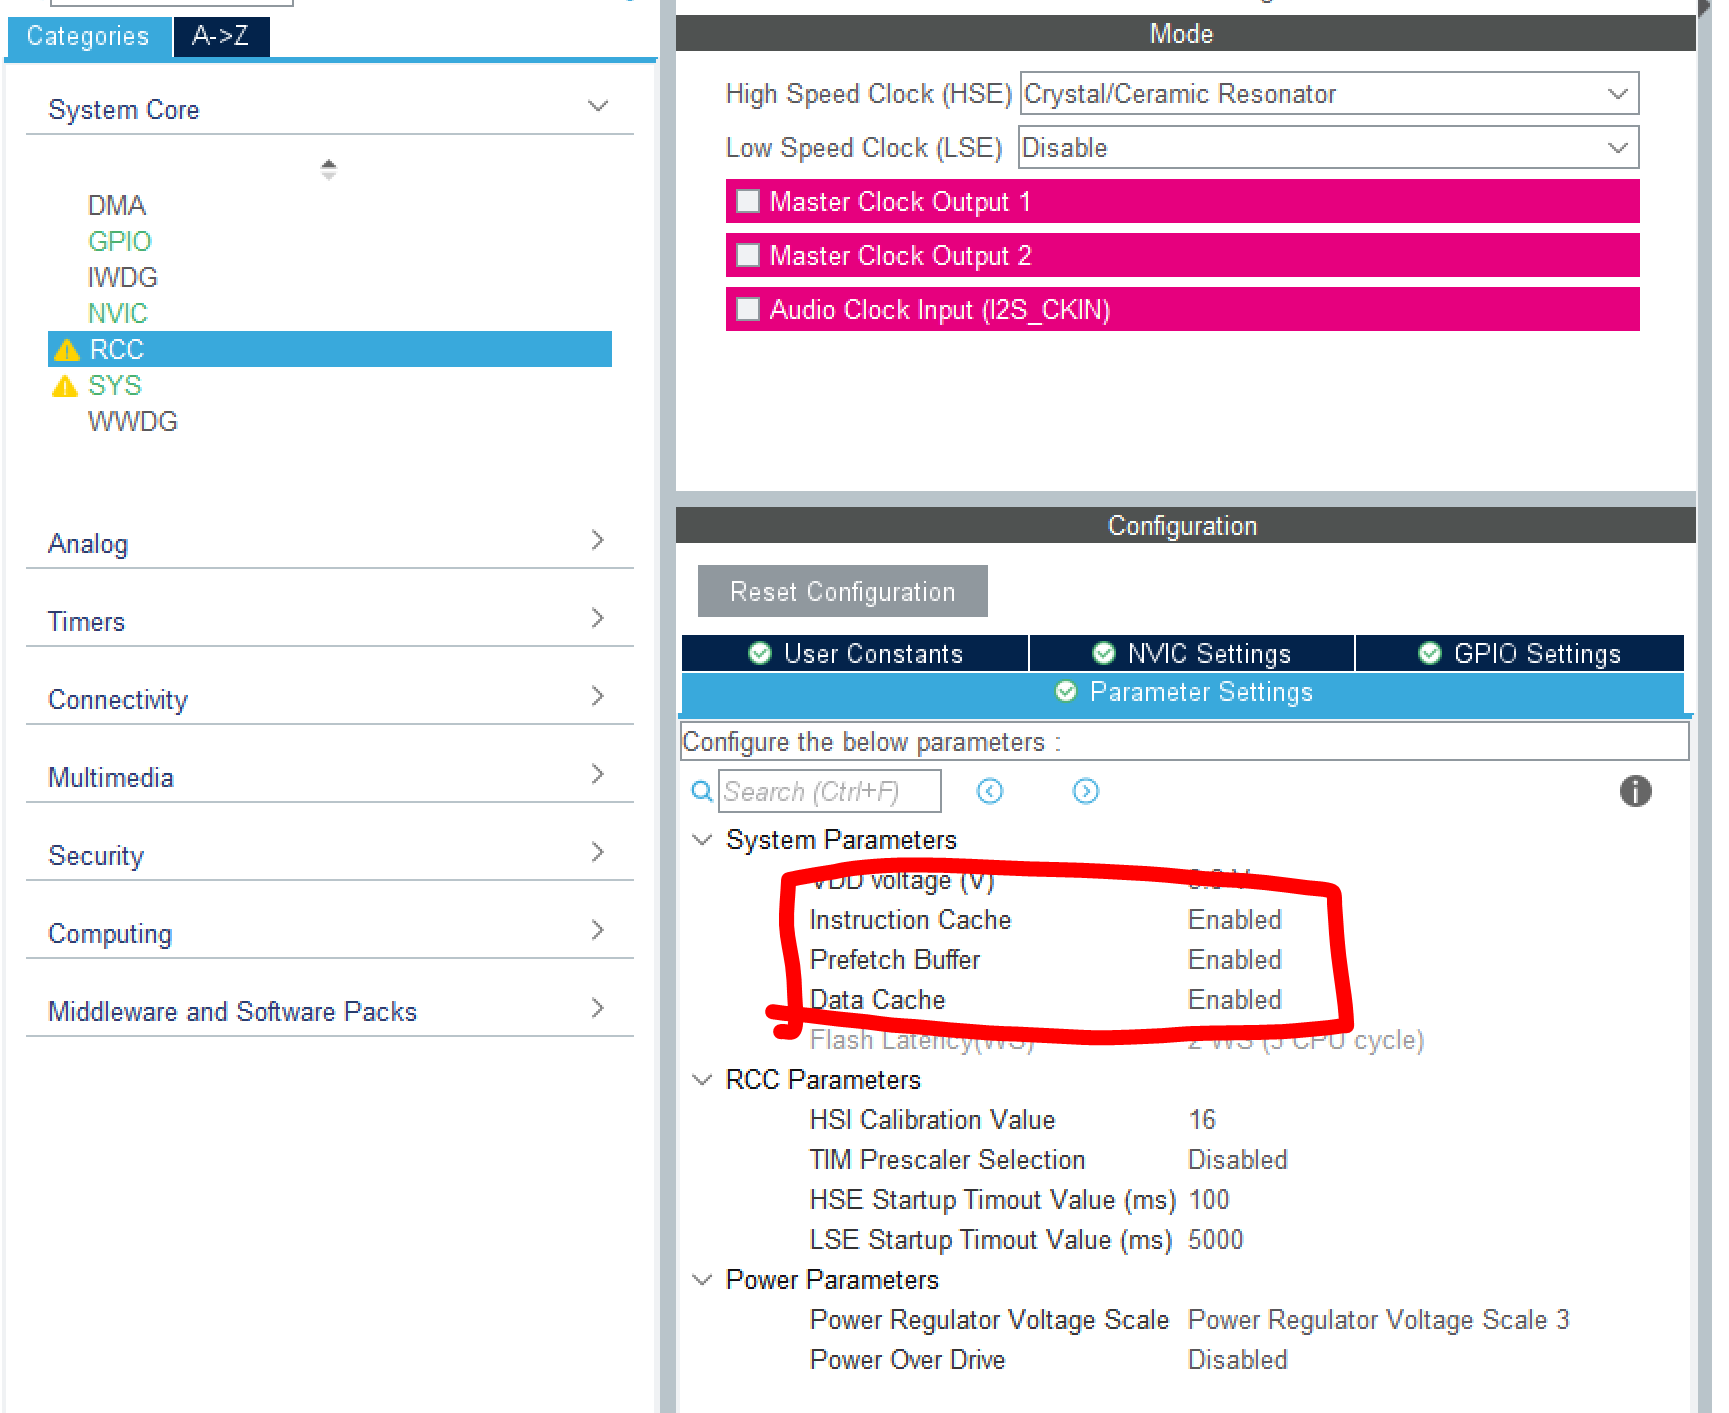Switch to the A->Z tab
The image size is (1729, 1413).
[221, 36]
